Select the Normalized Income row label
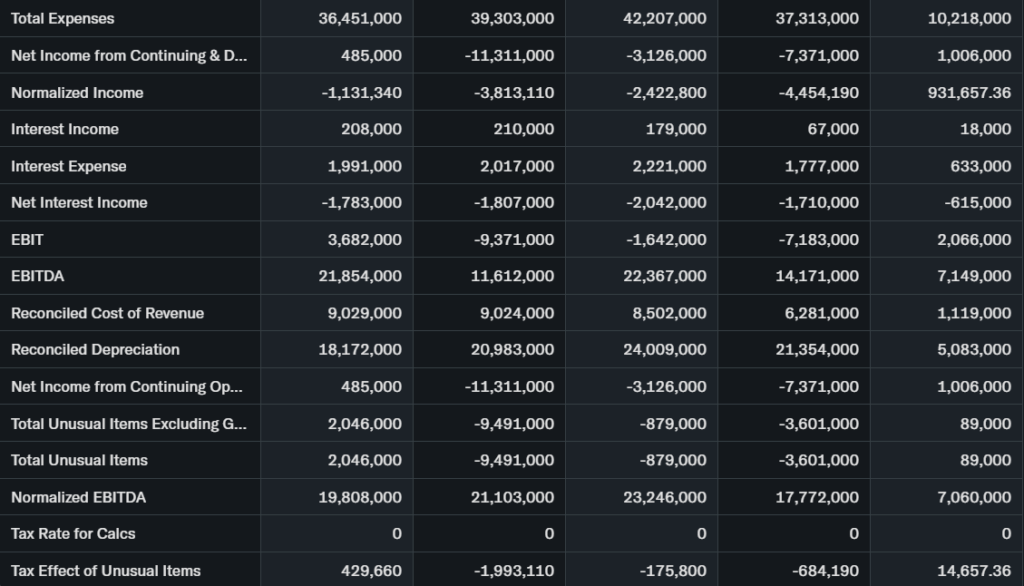The image size is (1024, 586). (x=77, y=93)
